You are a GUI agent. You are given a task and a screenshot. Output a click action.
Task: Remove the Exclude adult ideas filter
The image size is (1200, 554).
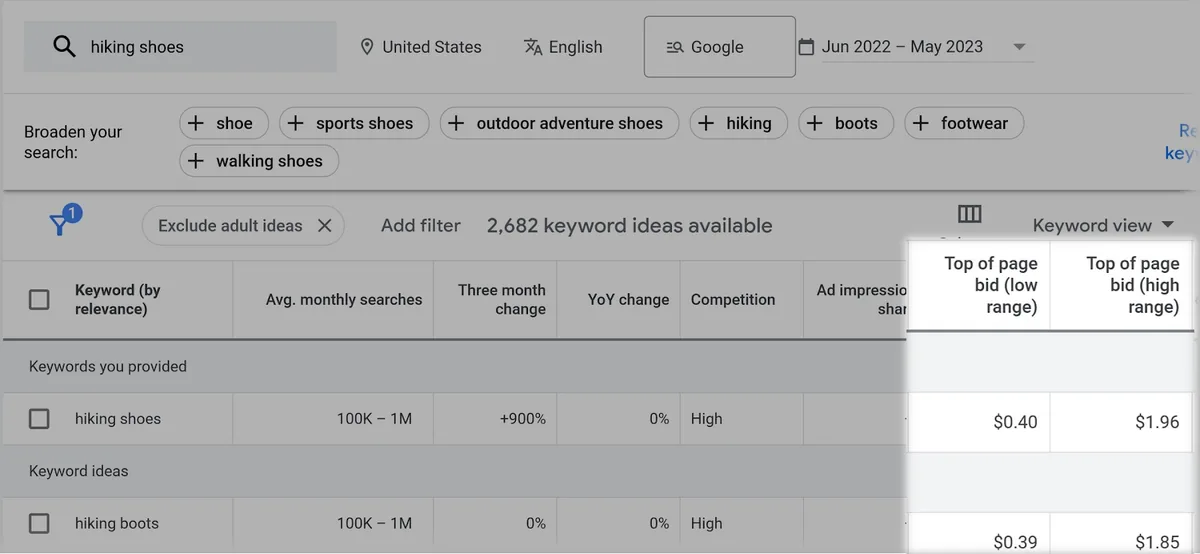pyautogui.click(x=324, y=226)
